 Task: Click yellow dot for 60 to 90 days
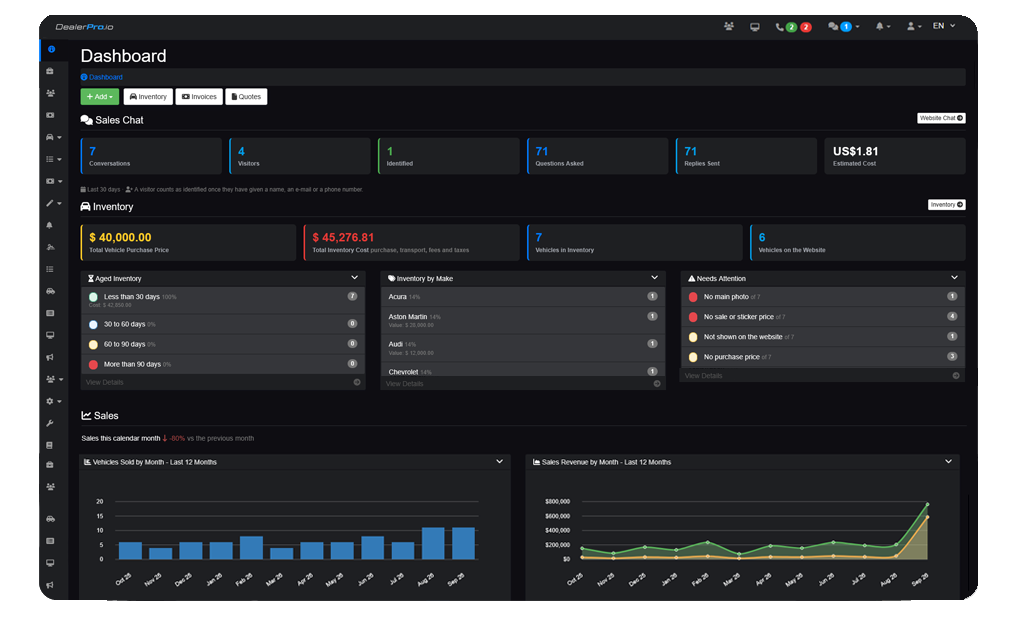[93, 345]
